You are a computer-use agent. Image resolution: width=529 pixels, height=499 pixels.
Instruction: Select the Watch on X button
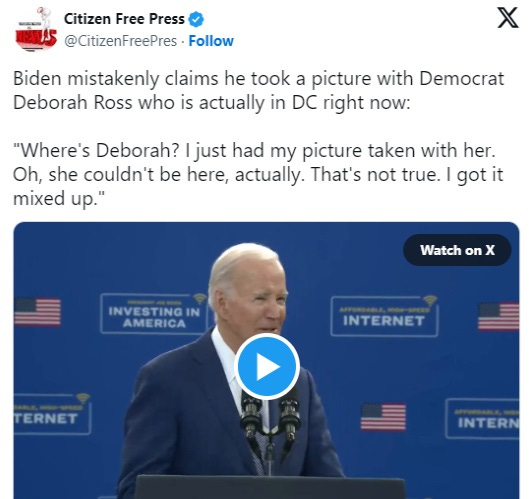click(457, 250)
